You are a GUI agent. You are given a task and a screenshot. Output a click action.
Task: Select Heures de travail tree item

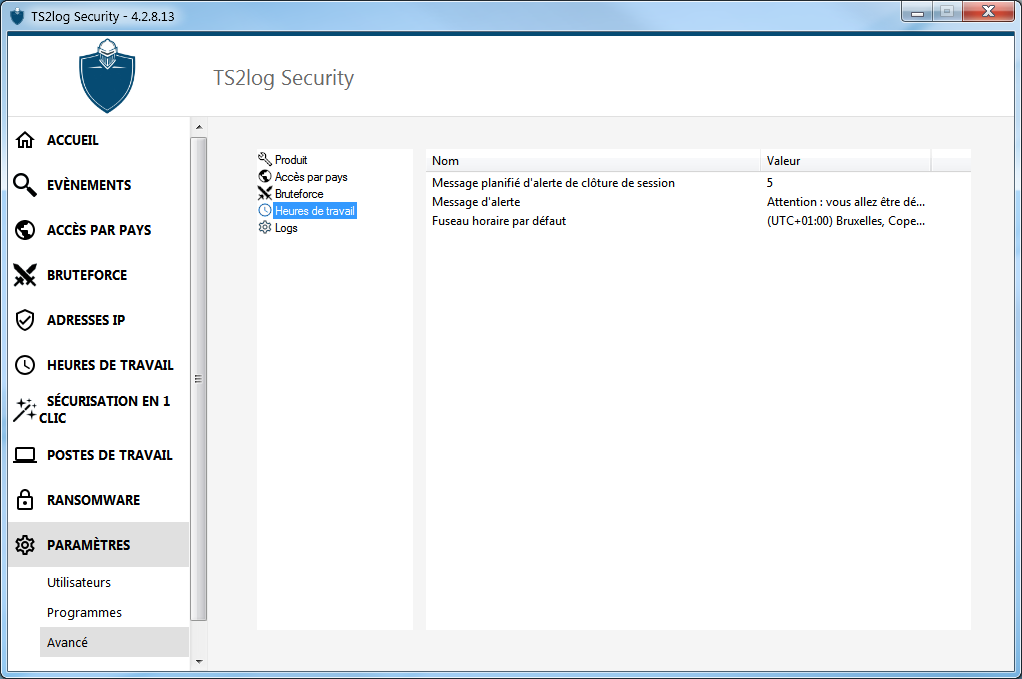315,210
